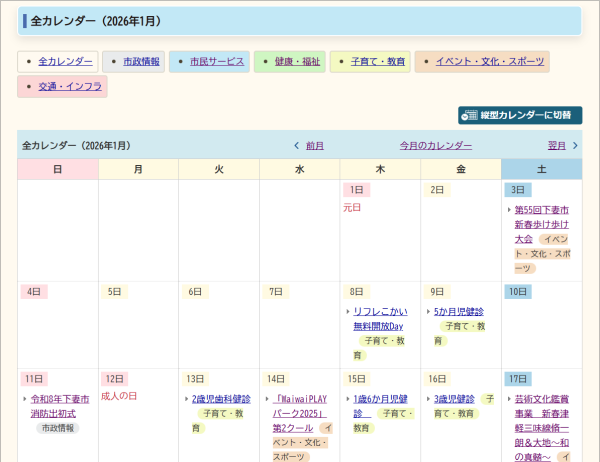Filter by 市民サービス category

217,62
